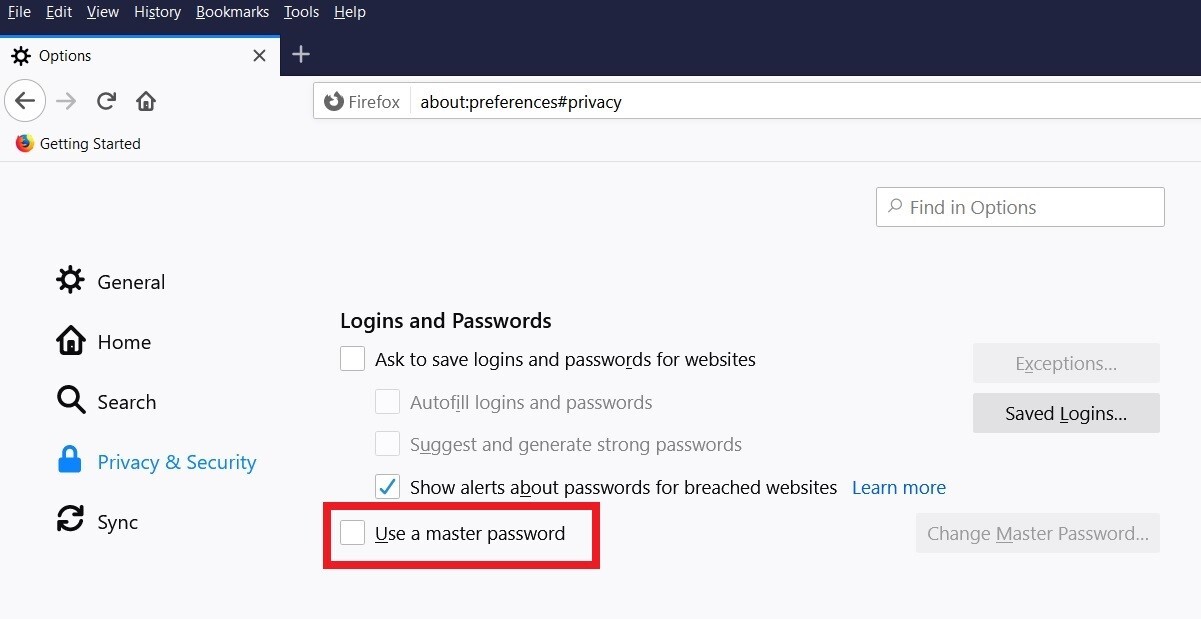The height and width of the screenshot is (619, 1201).
Task: Open the History menu
Action: (x=157, y=12)
